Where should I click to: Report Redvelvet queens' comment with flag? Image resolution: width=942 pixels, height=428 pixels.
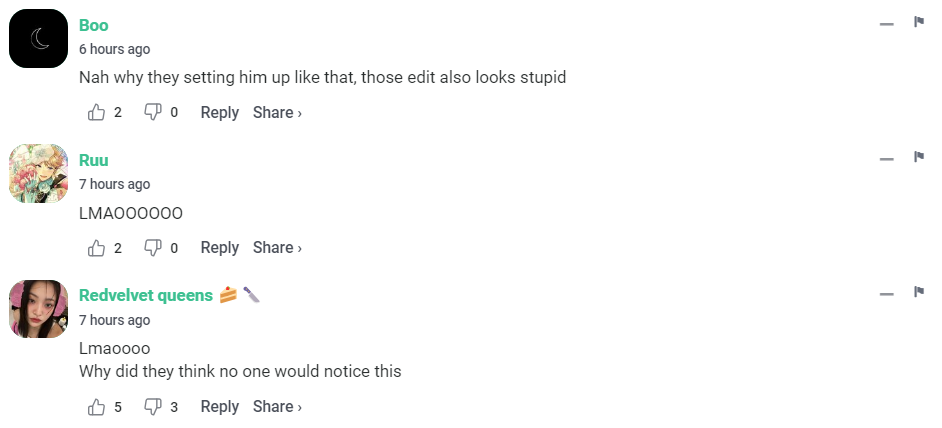[918, 292]
